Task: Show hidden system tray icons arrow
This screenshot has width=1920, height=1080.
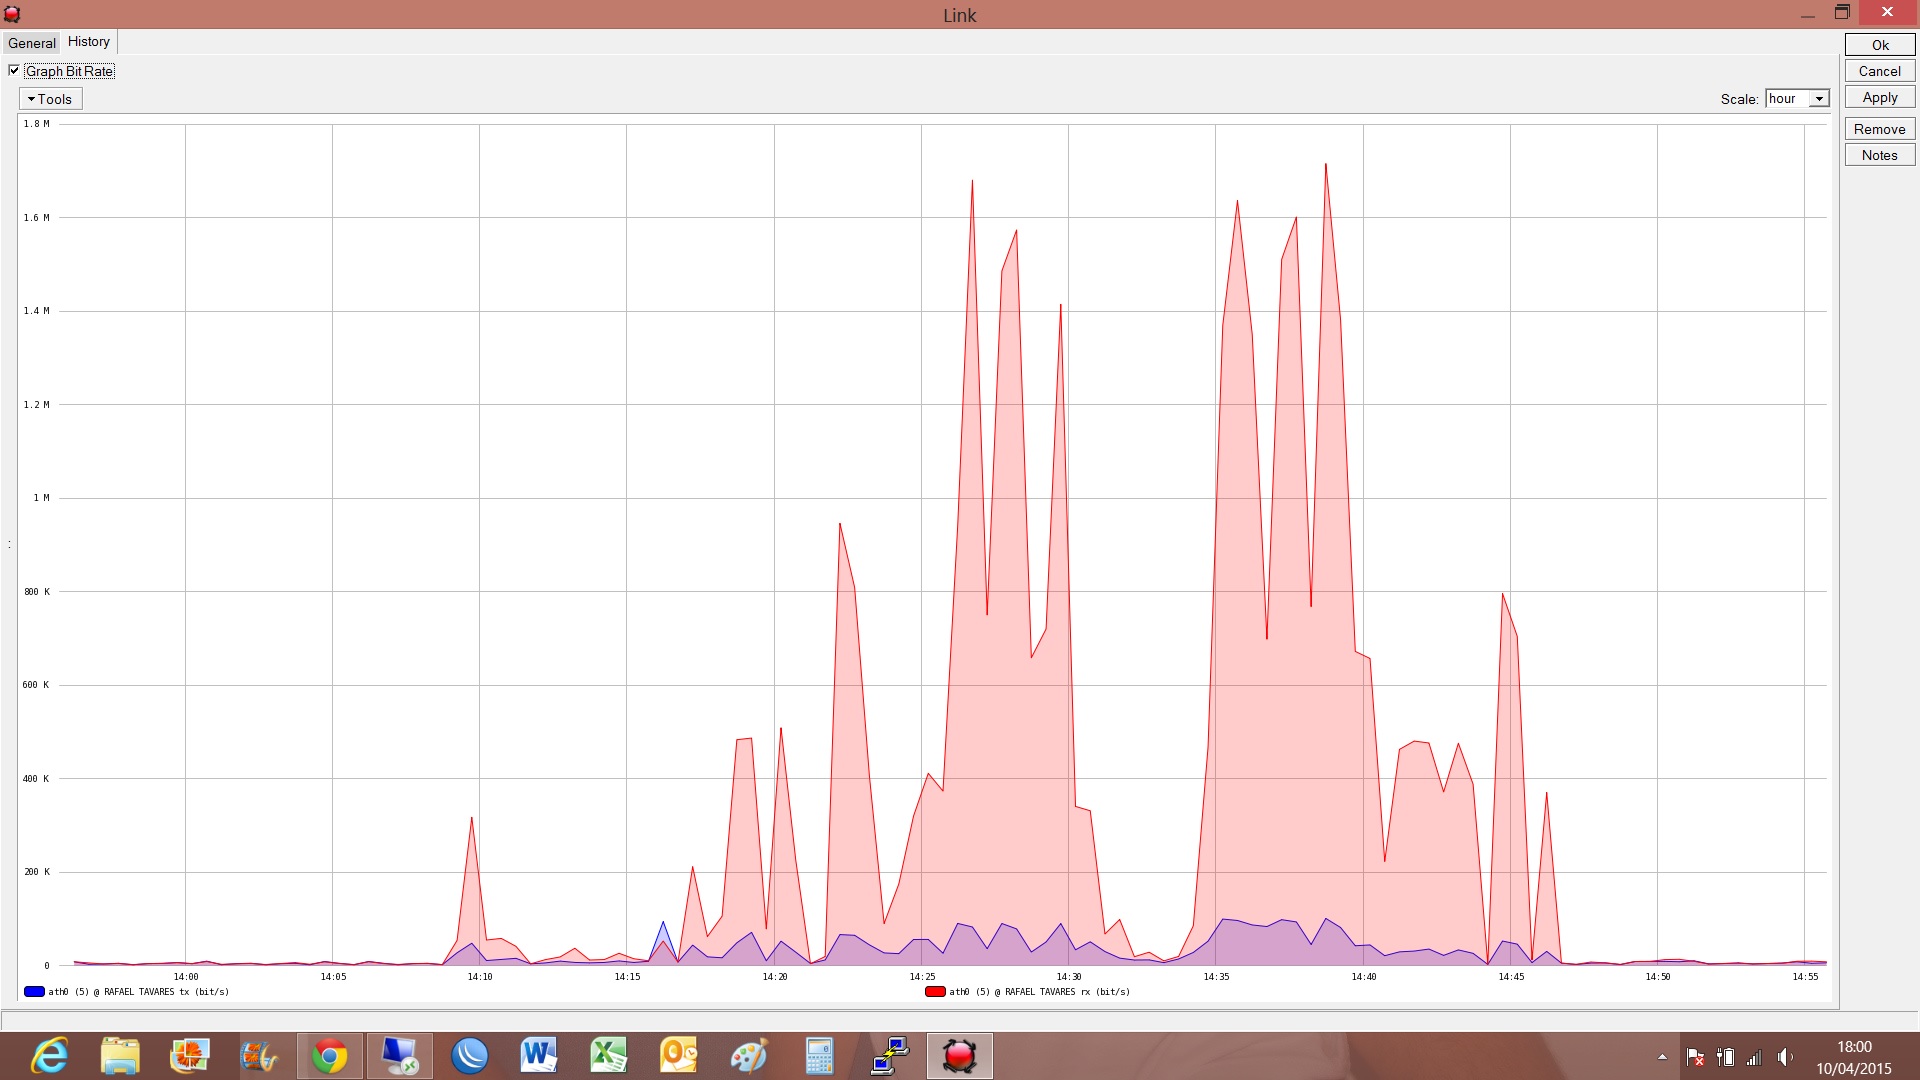Action: point(1662,1057)
